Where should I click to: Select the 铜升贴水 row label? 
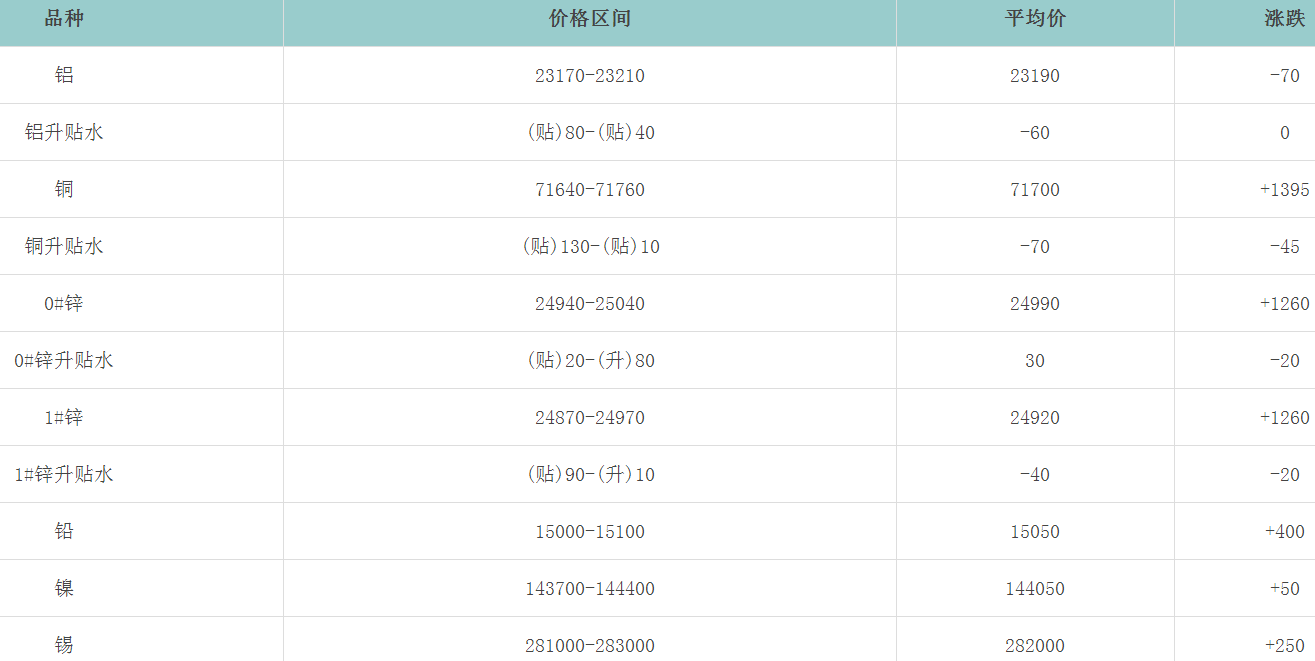click(x=64, y=246)
